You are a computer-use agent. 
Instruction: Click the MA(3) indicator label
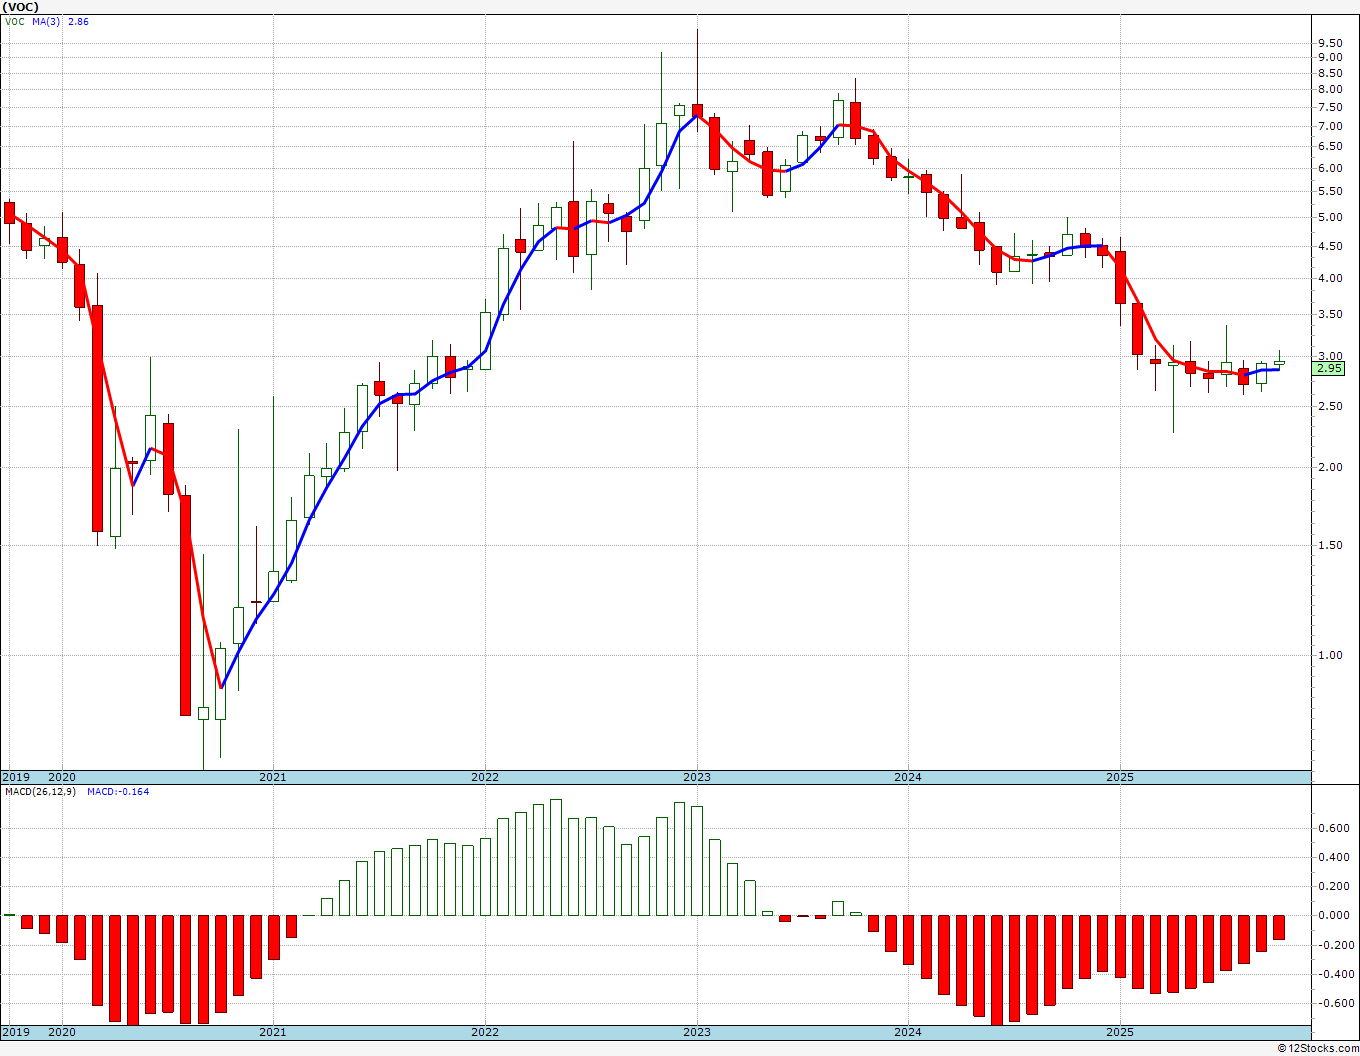click(x=45, y=21)
